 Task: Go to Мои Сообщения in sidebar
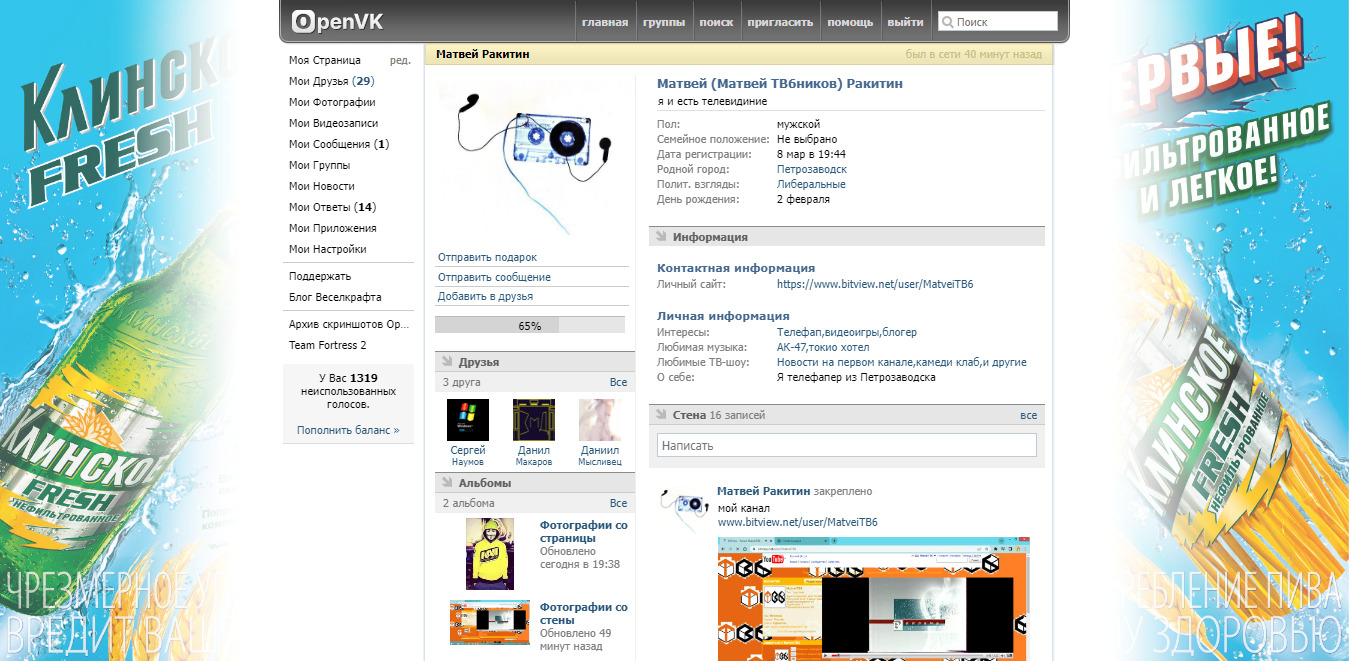(x=338, y=144)
